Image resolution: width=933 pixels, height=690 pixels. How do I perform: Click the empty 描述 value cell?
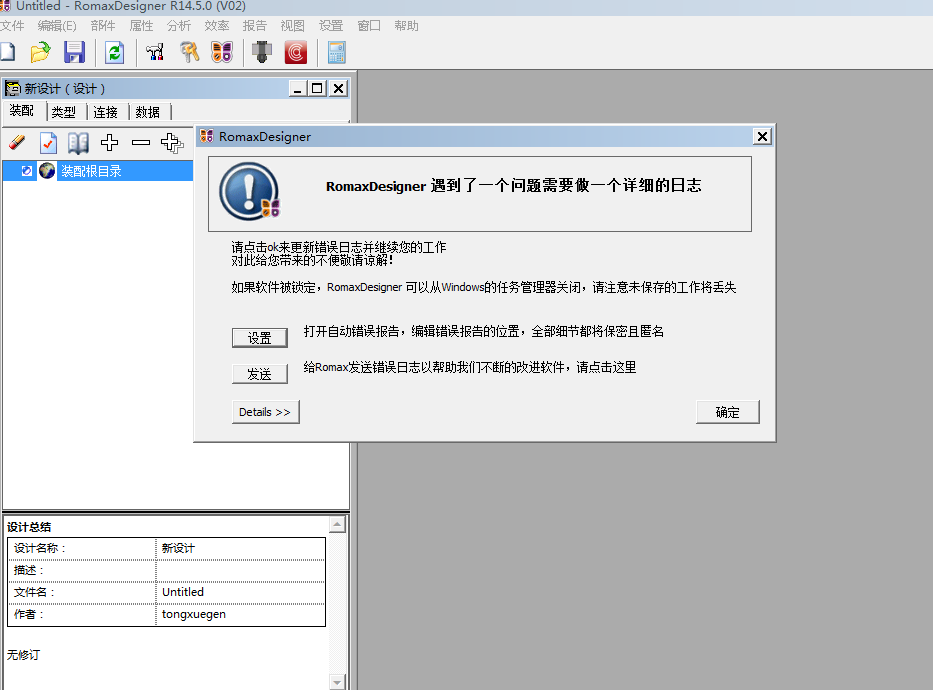pyautogui.click(x=240, y=570)
